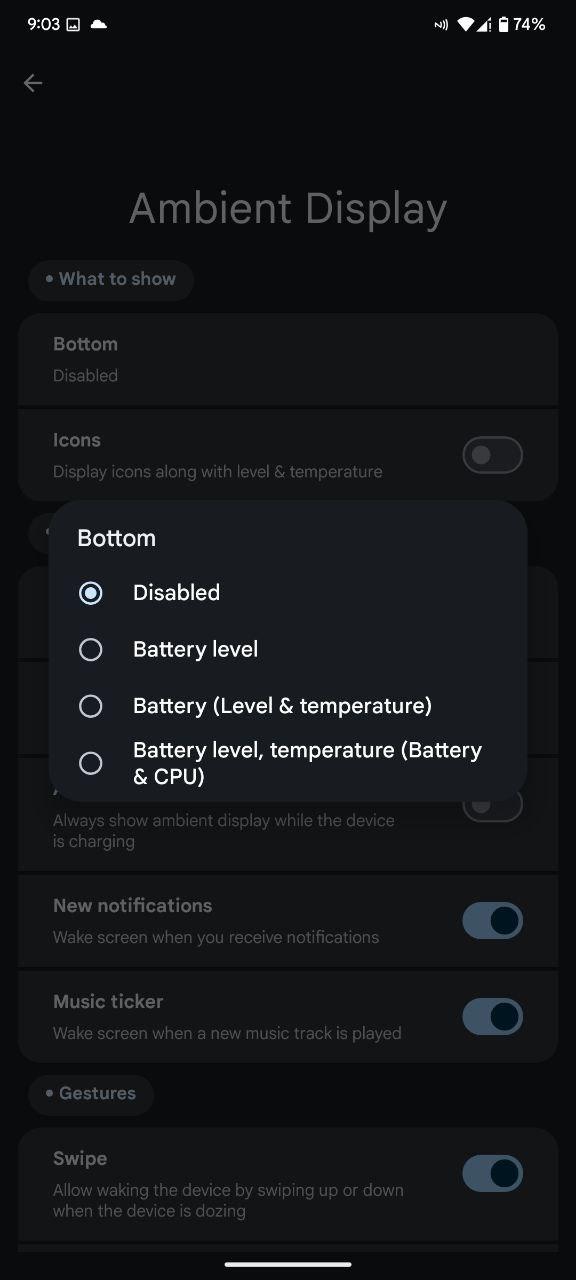Viewport: 576px width, 1280px height.
Task: Tap the image notification icon
Action: [x=73, y=24]
